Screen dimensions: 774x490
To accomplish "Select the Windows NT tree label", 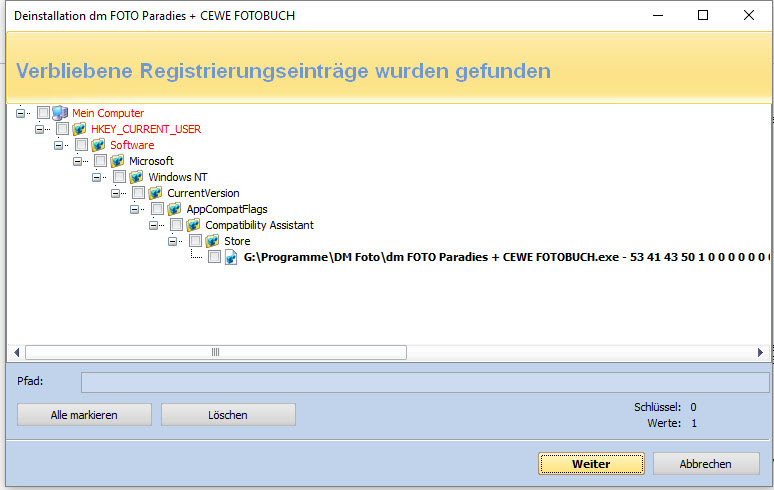I will coord(178,177).
